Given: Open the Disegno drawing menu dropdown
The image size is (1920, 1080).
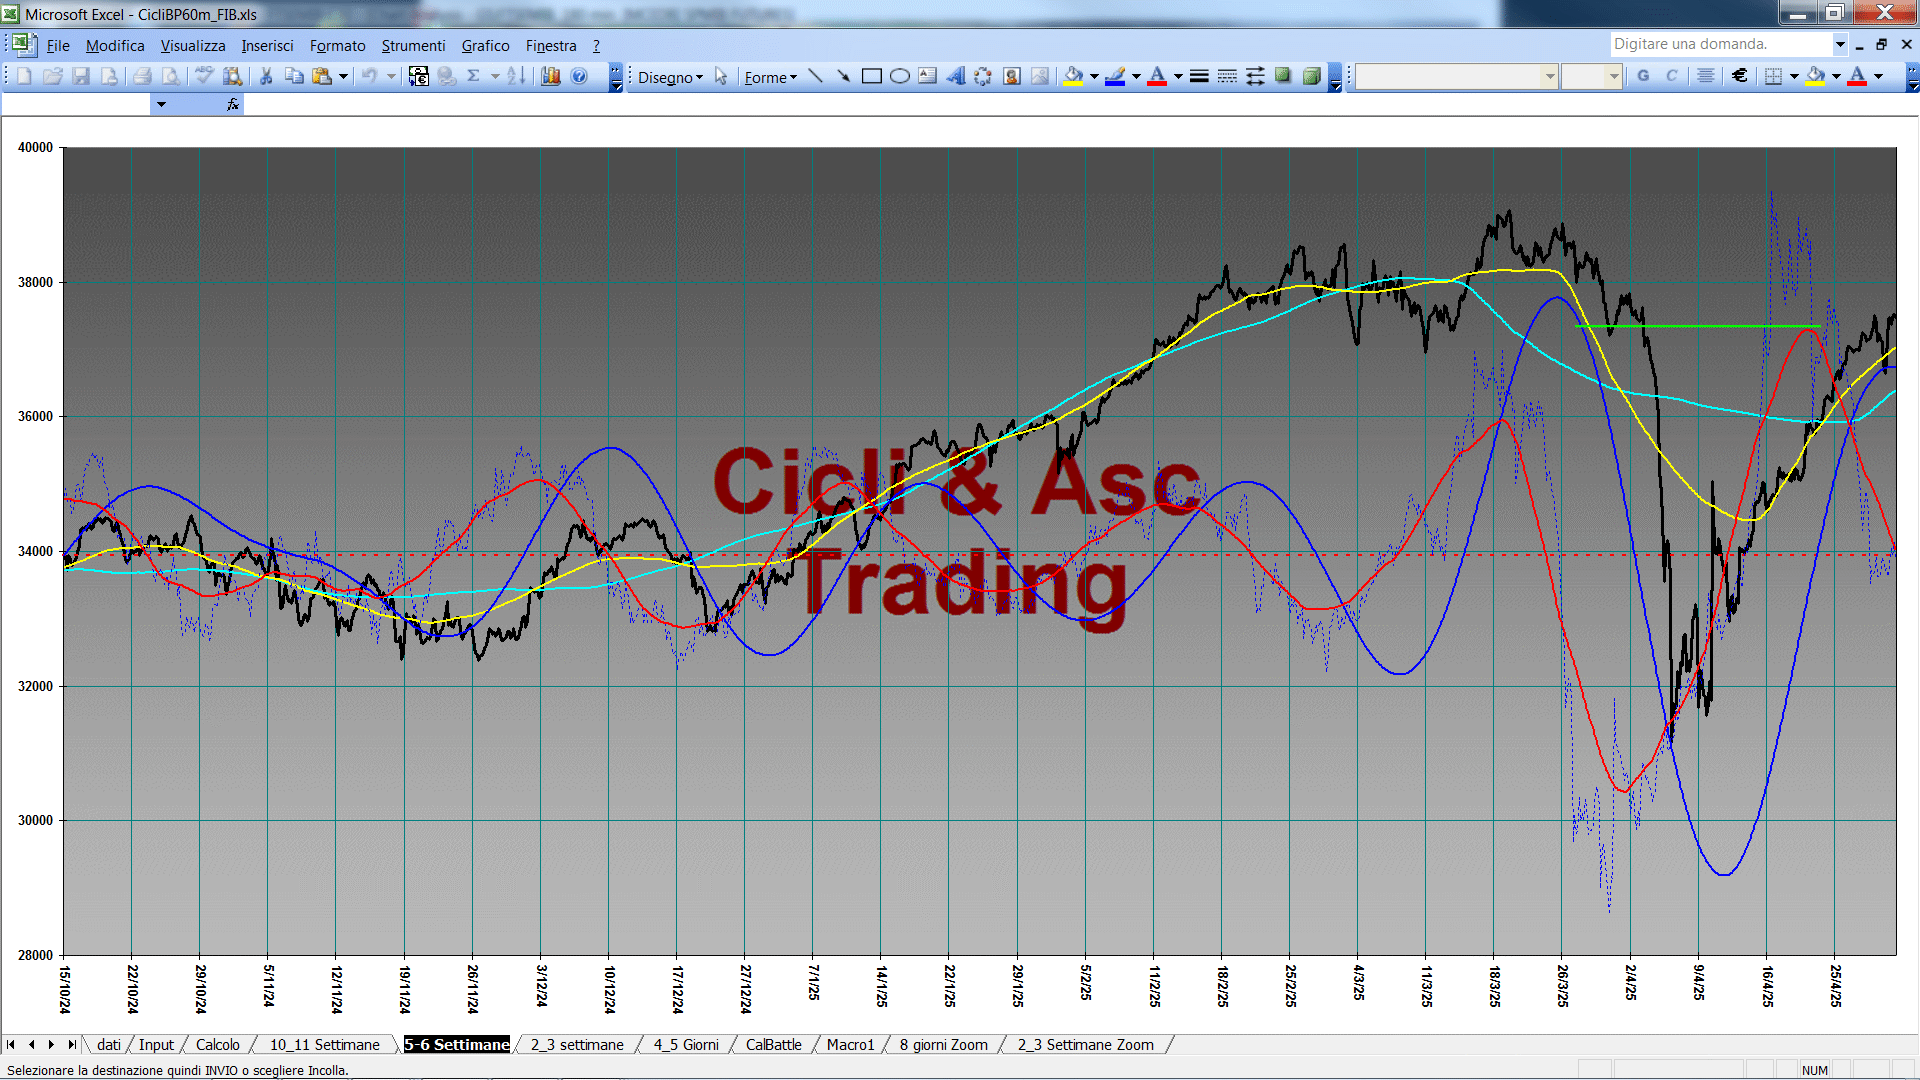Looking at the screenshot, I should tap(670, 77).
